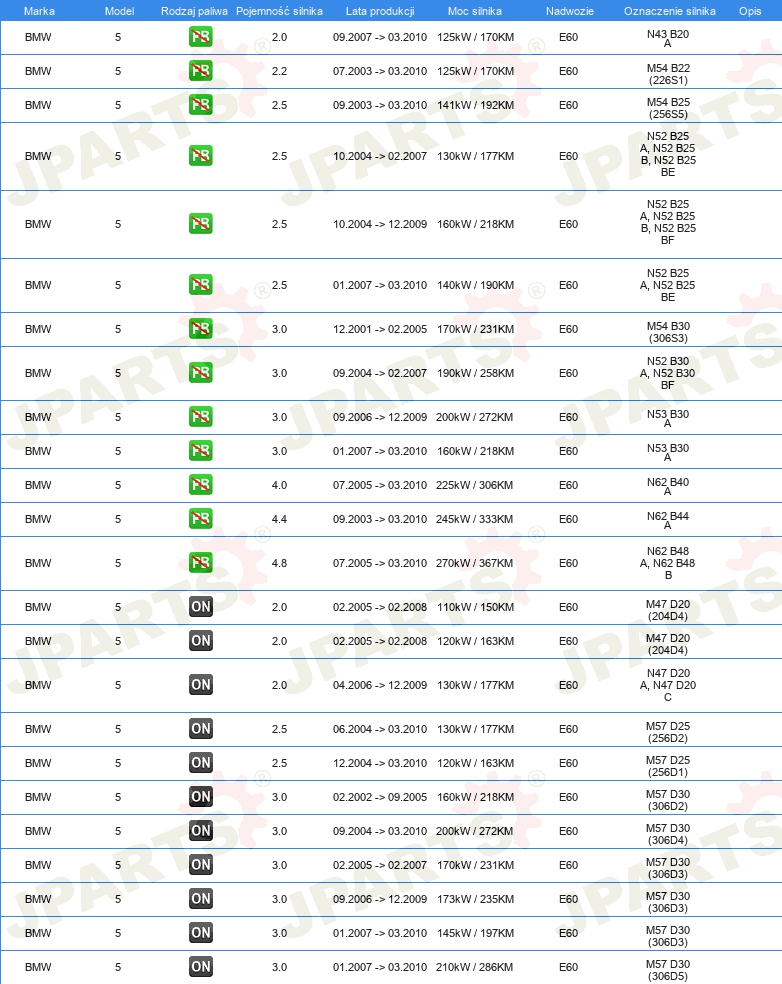Click the petrol icon in the N43 B20 row
782x984 pixels.
click(x=201, y=37)
